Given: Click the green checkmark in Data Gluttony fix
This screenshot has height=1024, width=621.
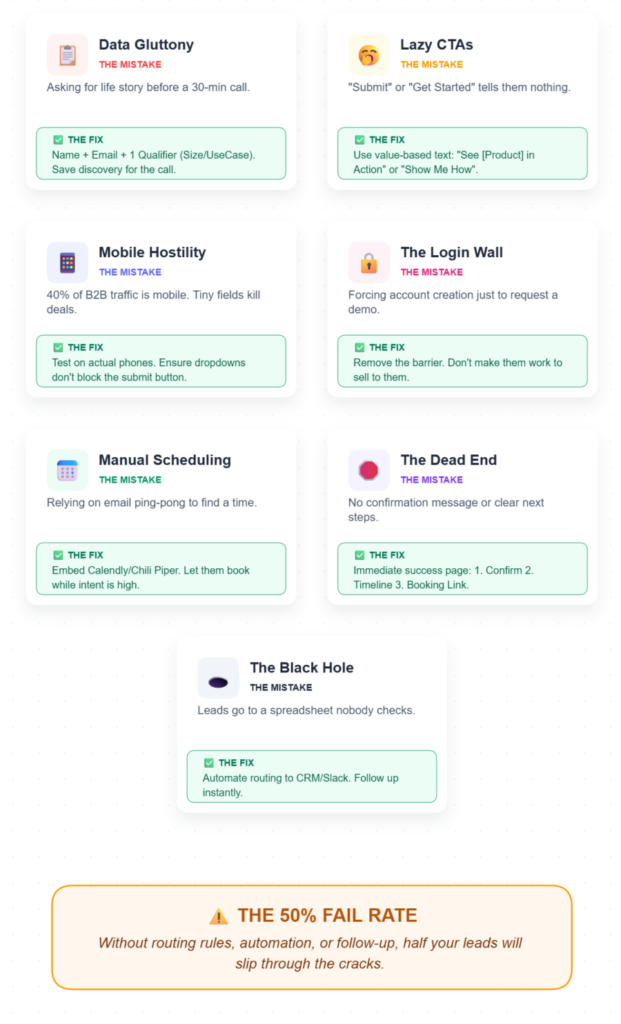Looking at the screenshot, I should (x=57, y=140).
